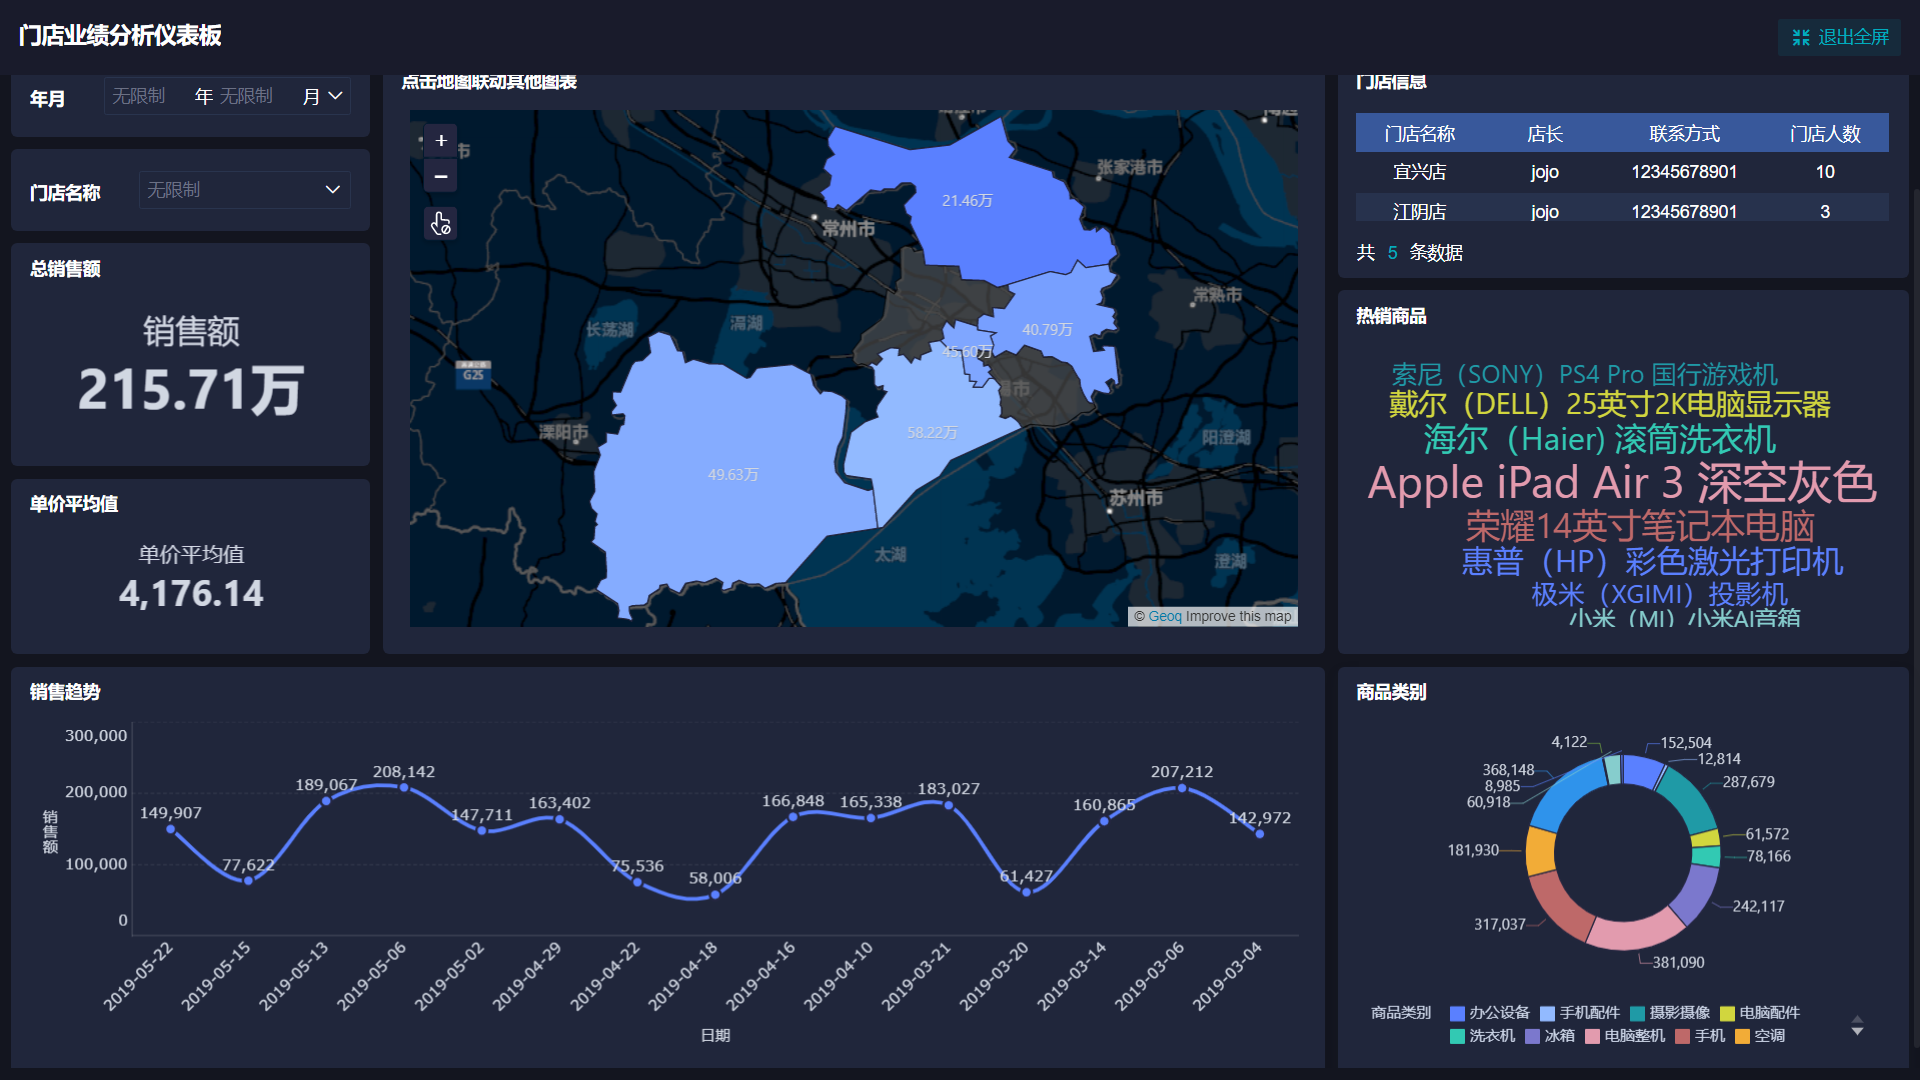
Task: Click the 店长 column header
Action: click(1544, 134)
